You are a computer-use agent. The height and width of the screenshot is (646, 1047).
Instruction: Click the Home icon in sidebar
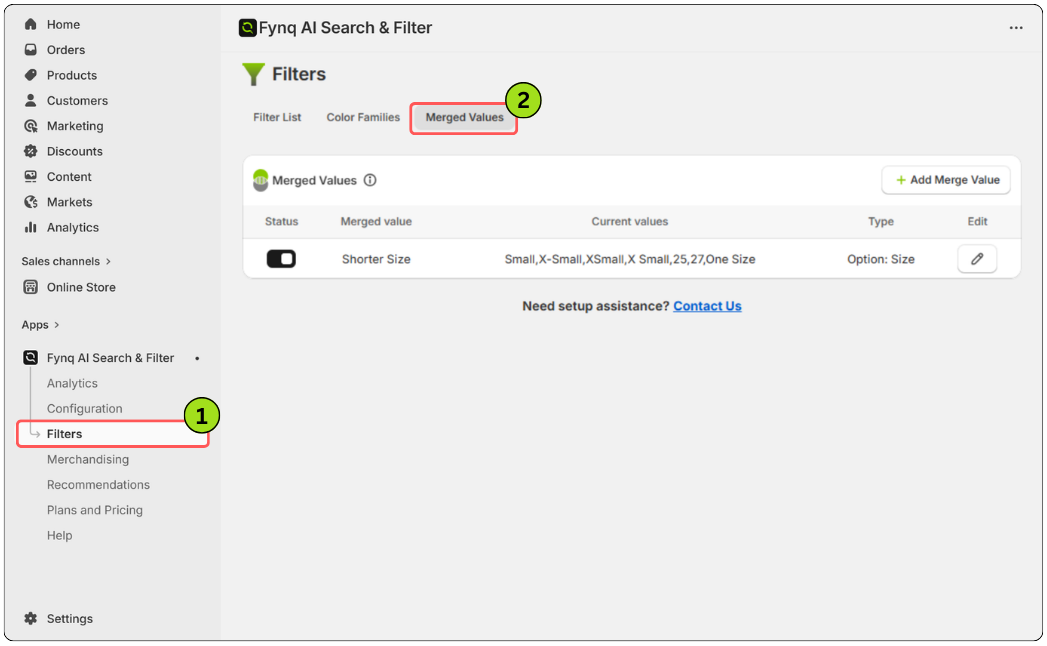[31, 25]
